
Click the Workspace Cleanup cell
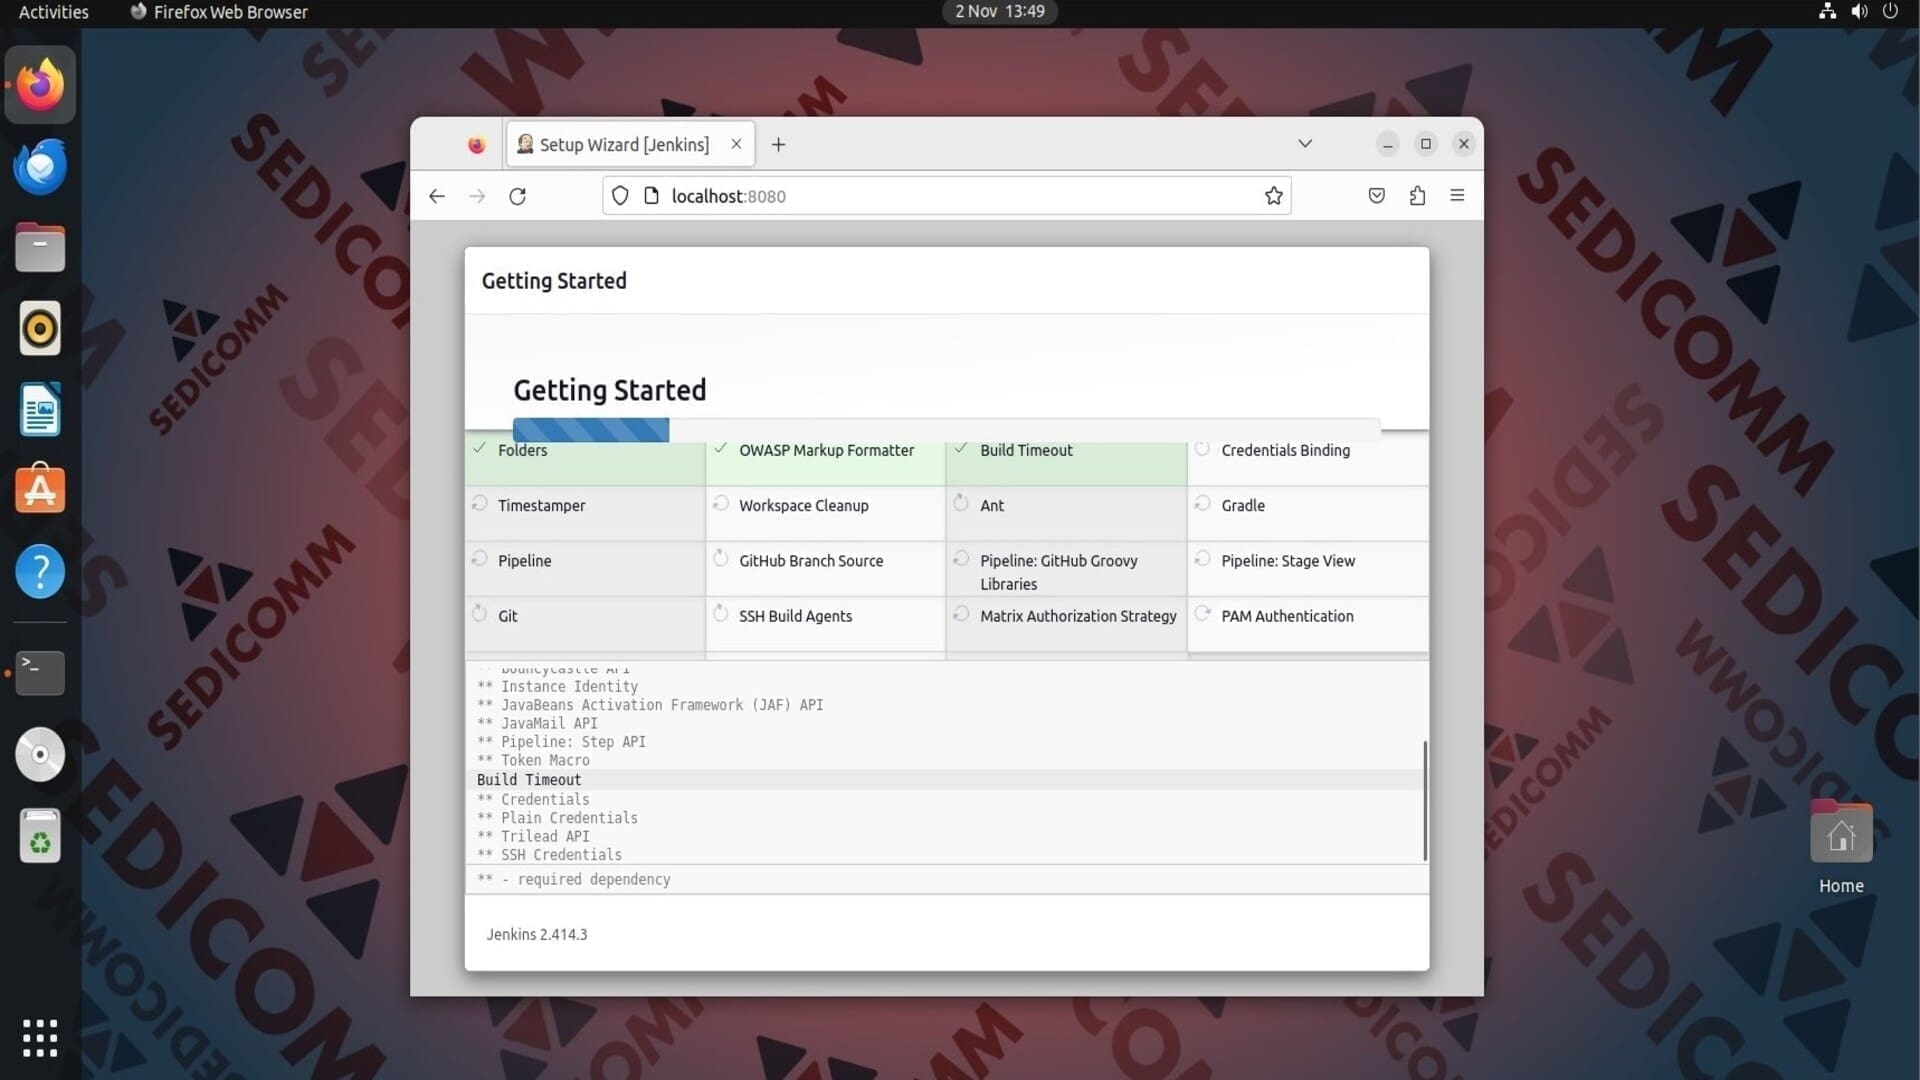pos(826,514)
